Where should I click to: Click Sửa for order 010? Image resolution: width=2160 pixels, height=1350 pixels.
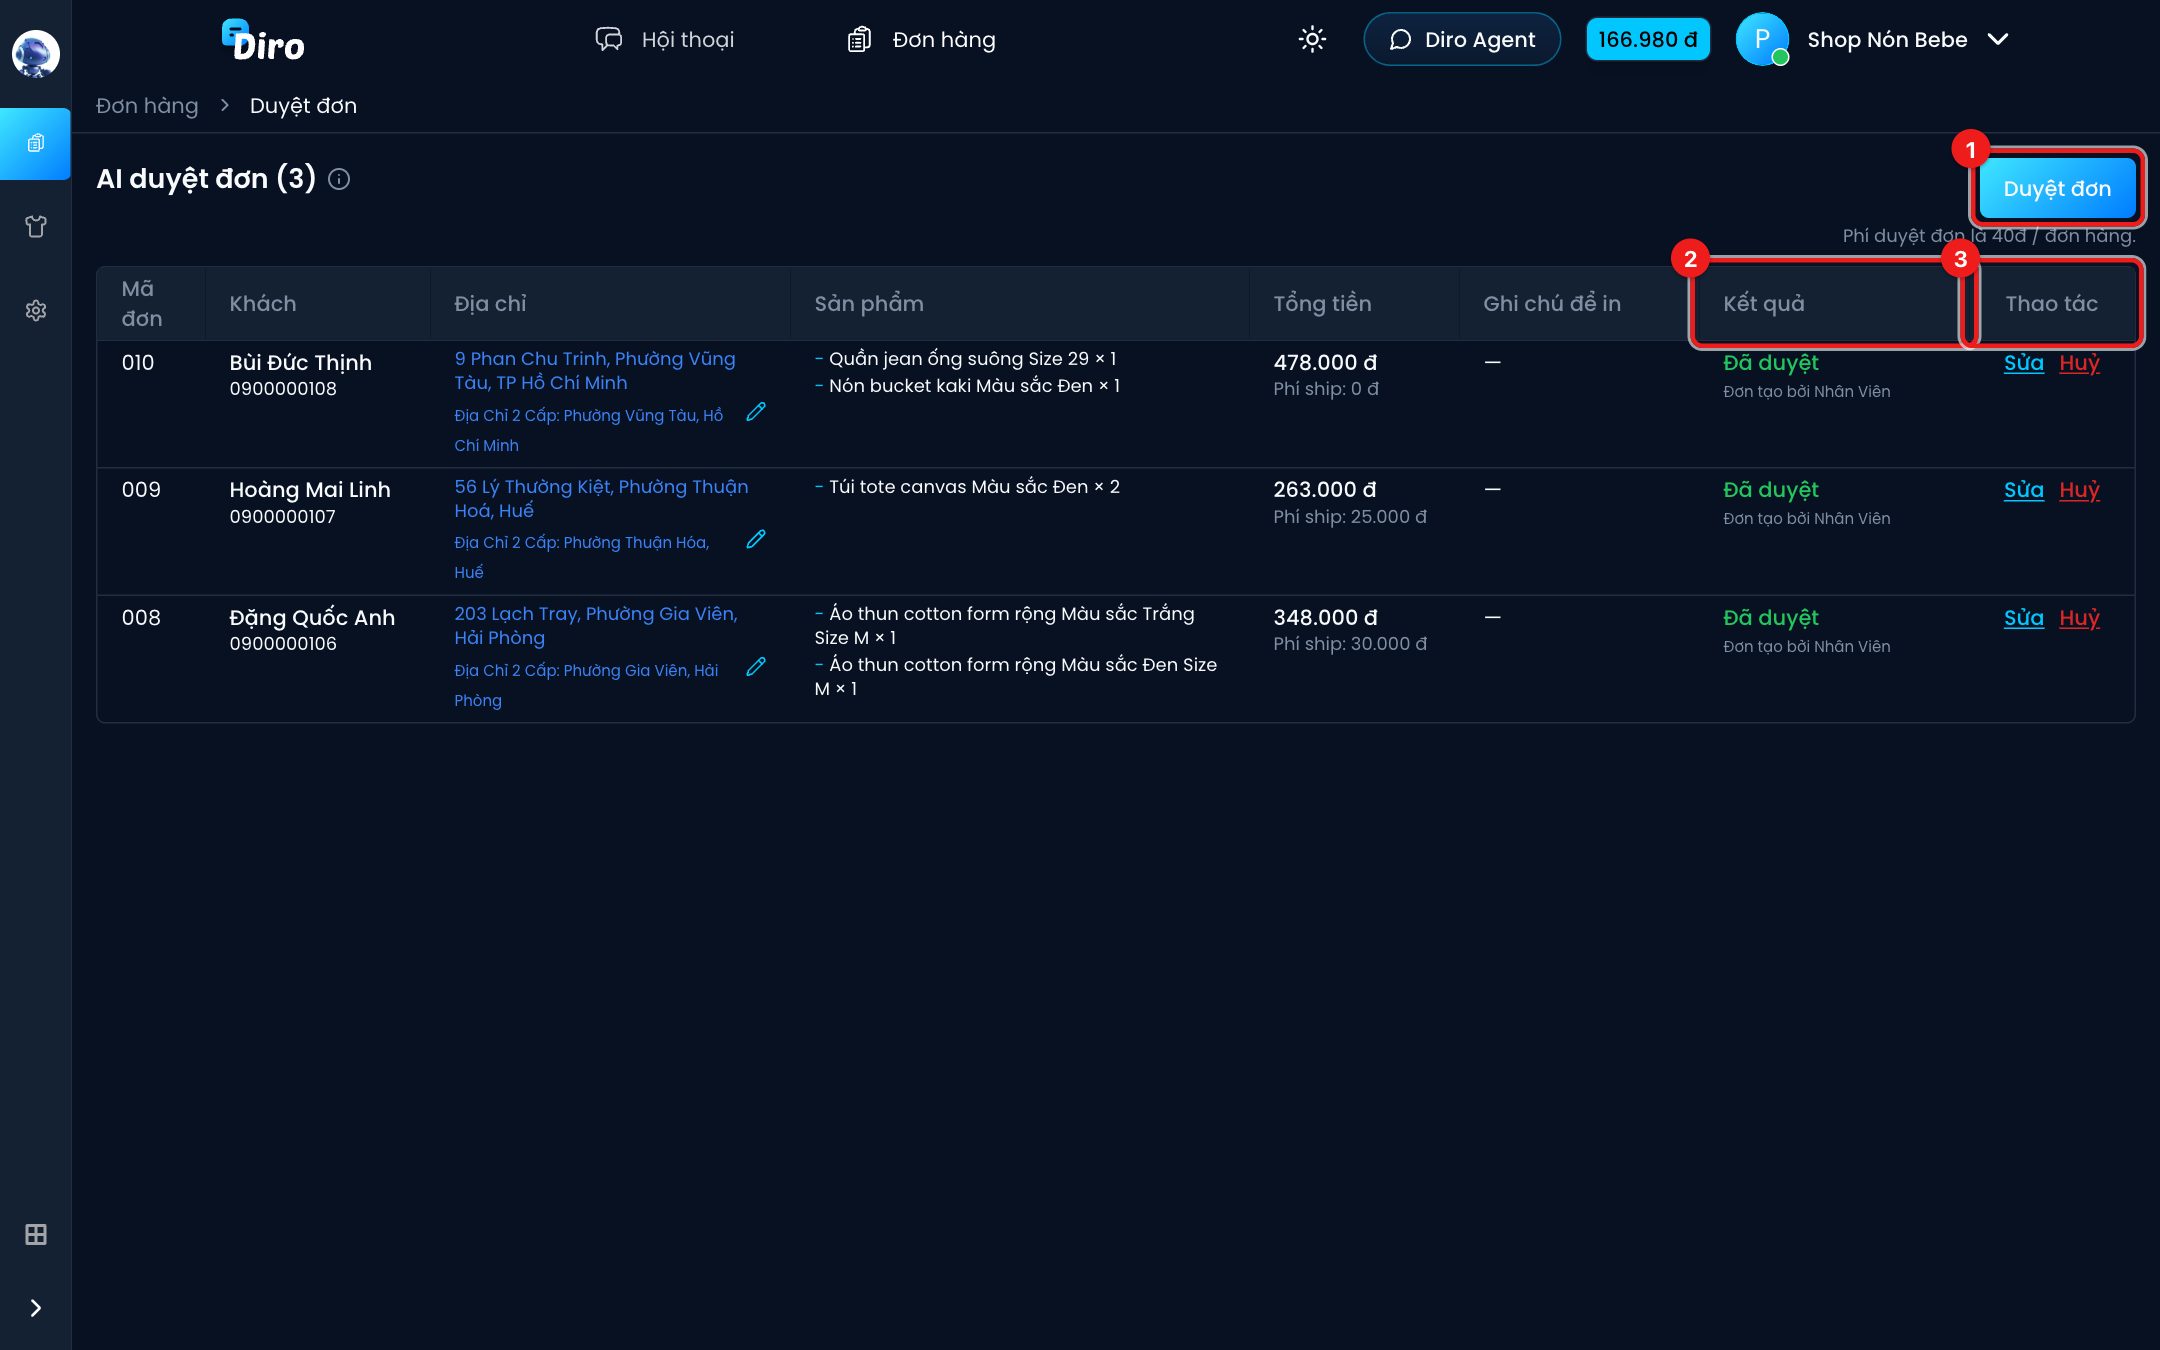tap(2023, 363)
